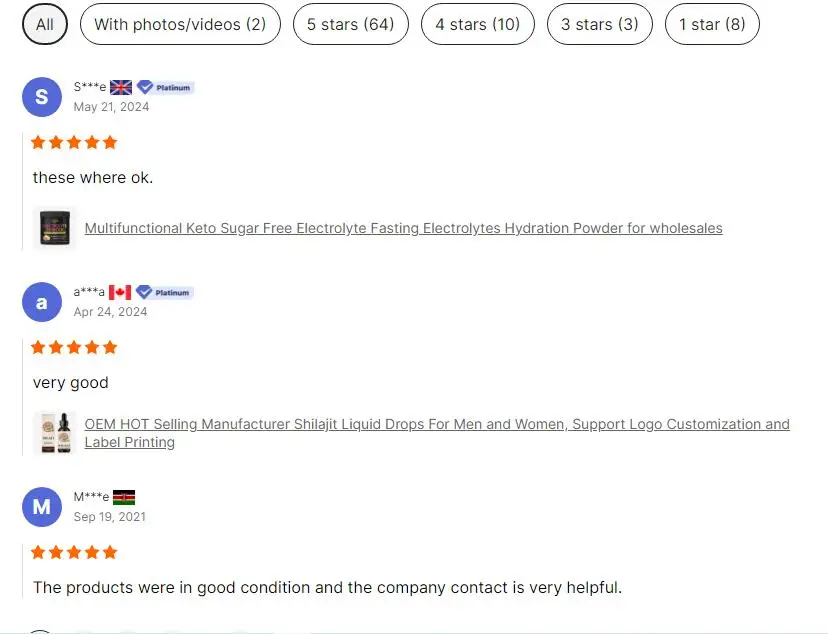Click the S reviewer avatar
The width and height of the screenshot is (828, 634).
click(41, 97)
